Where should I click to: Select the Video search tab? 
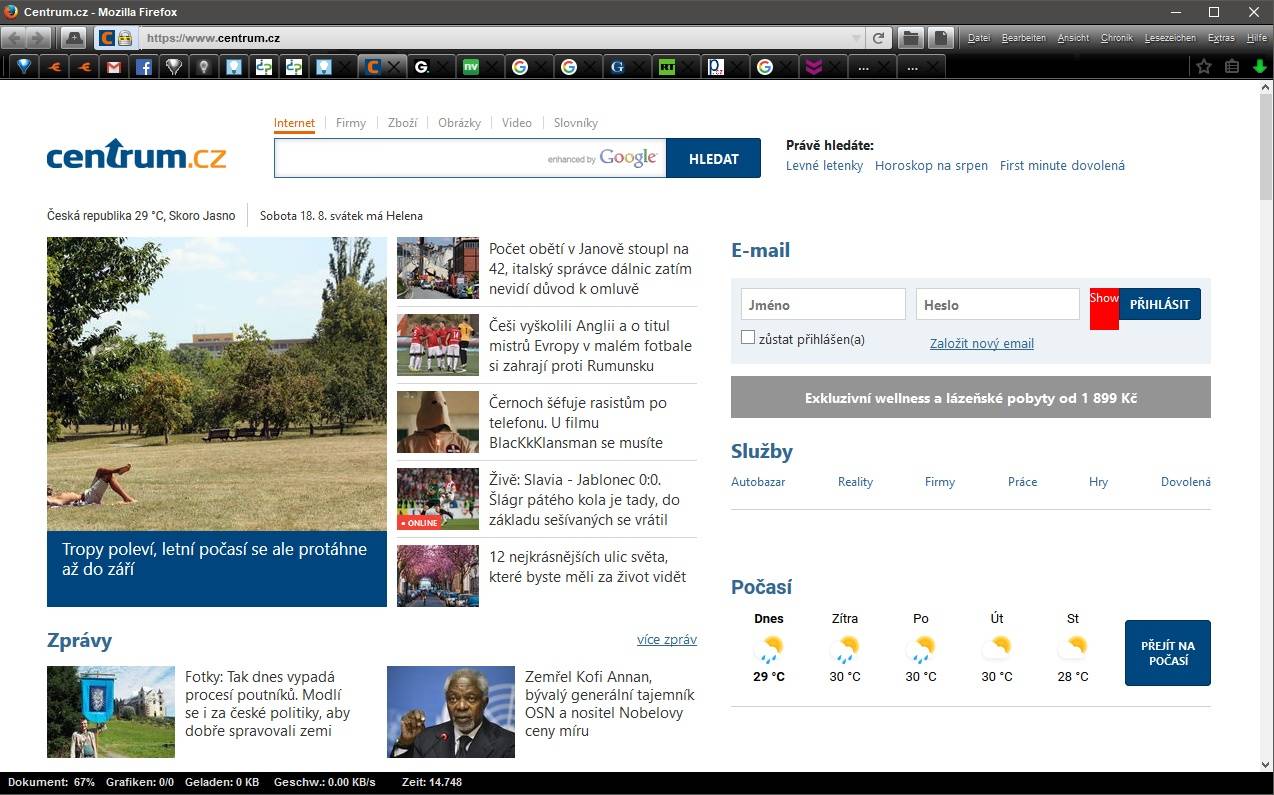click(517, 123)
